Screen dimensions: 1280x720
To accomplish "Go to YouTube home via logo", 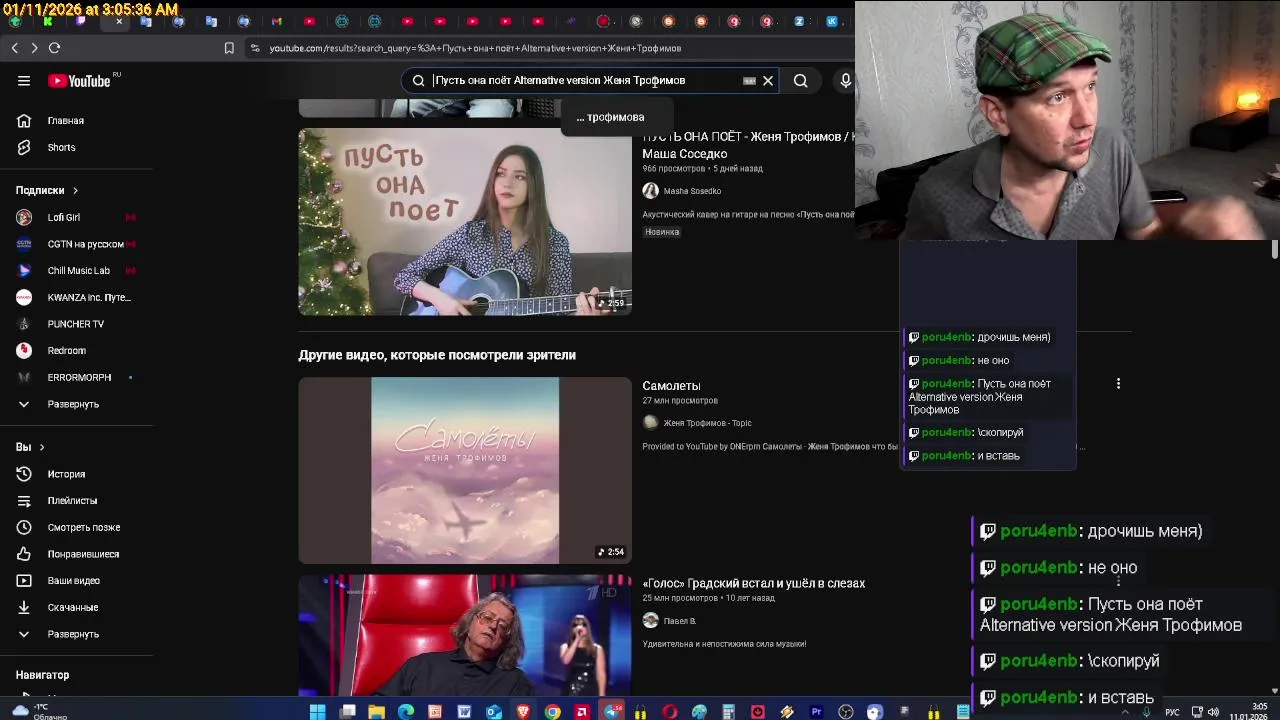I will coord(80,81).
